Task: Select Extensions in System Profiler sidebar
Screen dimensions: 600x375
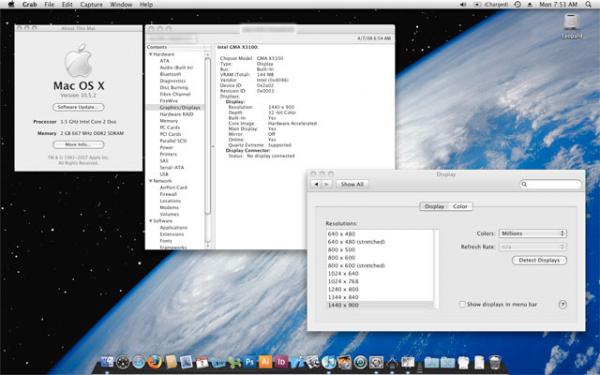Action: point(172,234)
